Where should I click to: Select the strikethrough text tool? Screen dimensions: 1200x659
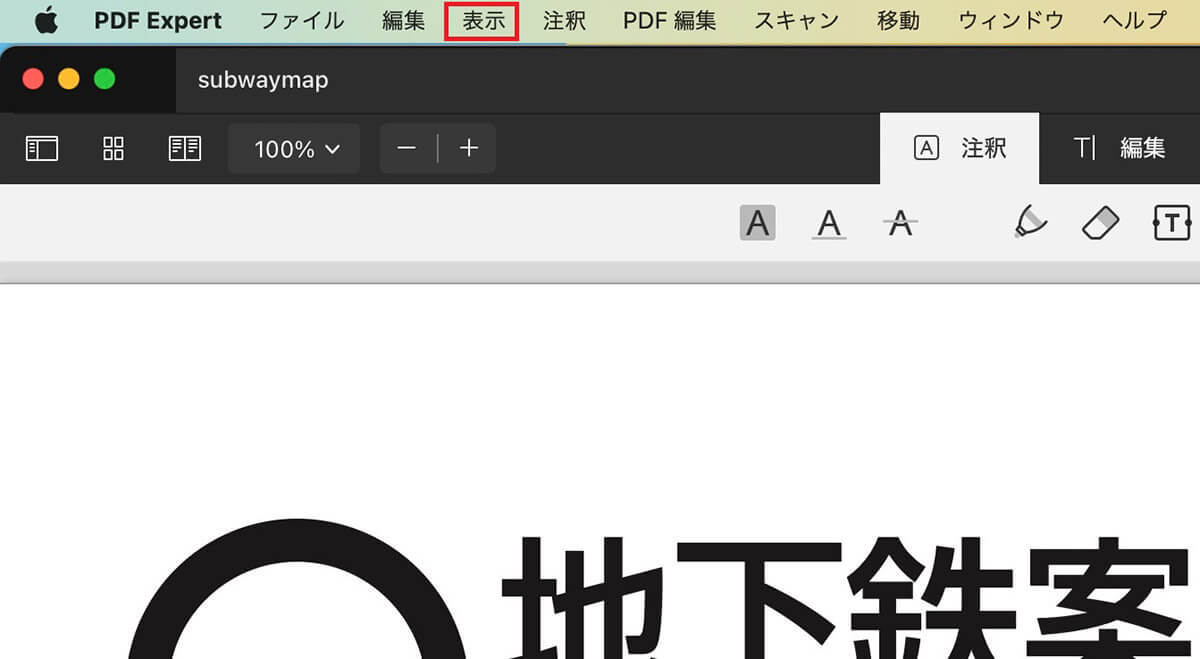point(901,222)
